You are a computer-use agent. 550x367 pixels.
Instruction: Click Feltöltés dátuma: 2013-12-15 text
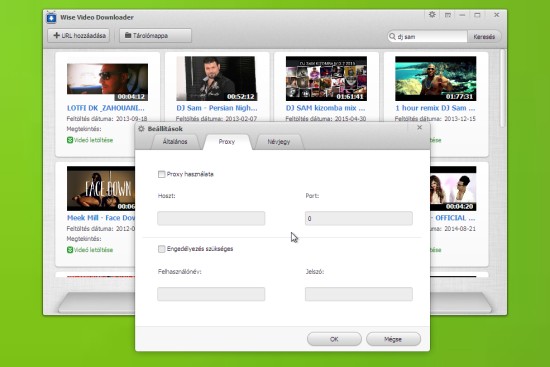(x=435, y=119)
